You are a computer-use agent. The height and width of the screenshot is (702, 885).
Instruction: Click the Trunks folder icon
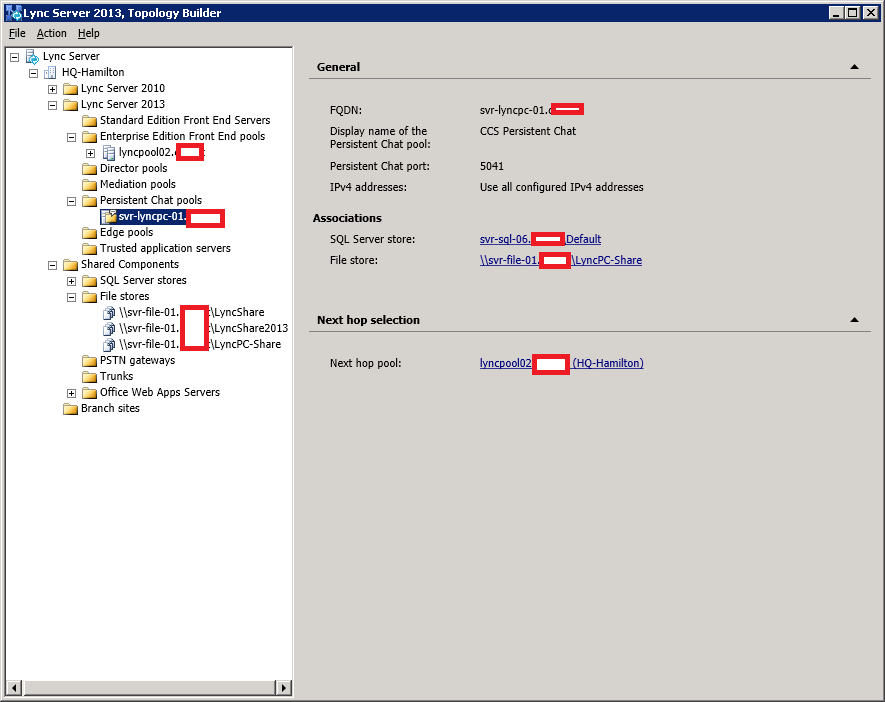point(89,376)
